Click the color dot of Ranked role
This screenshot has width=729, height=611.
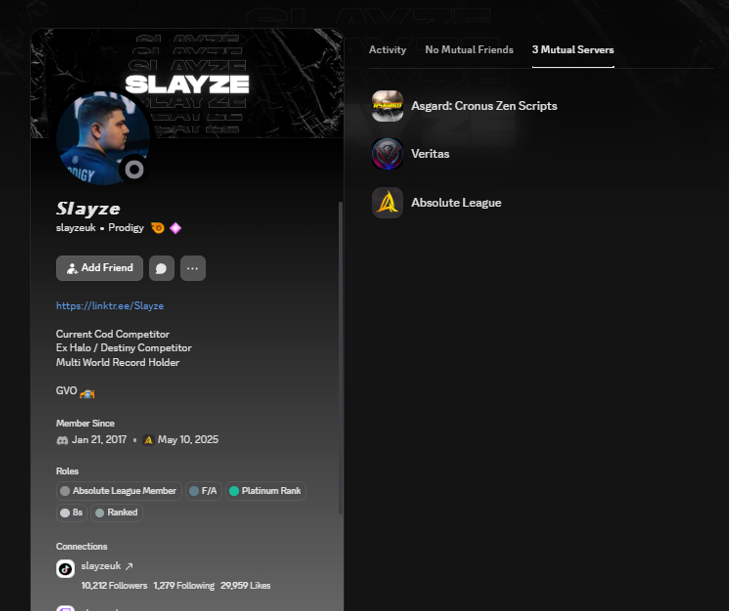[x=99, y=513]
